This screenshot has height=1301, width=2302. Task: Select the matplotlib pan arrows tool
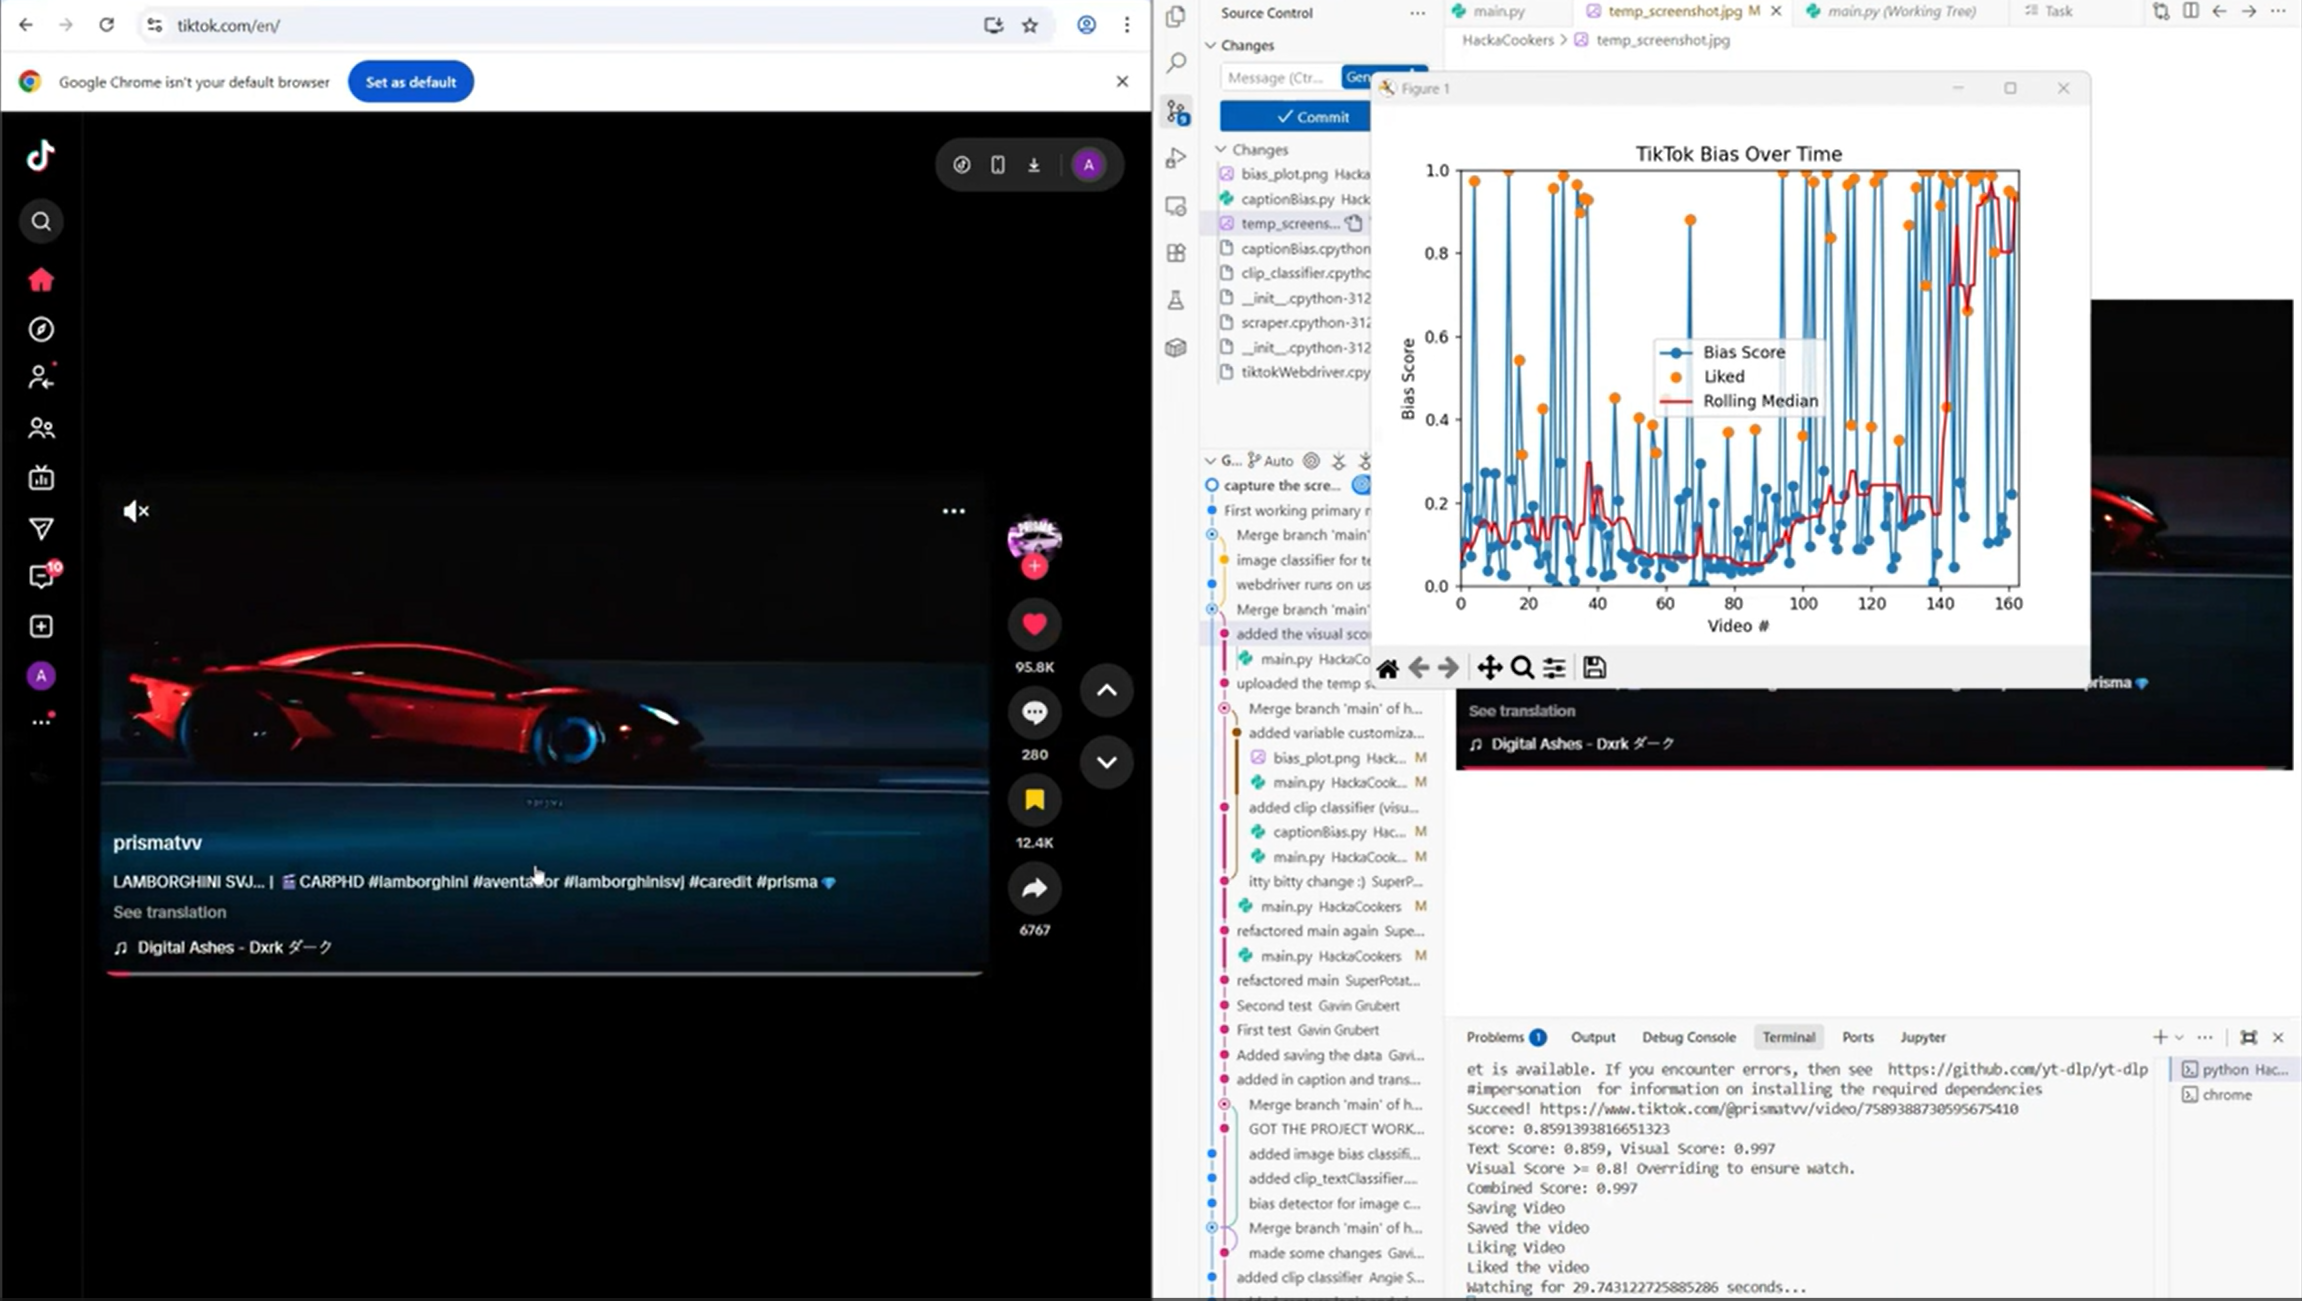[1489, 668]
